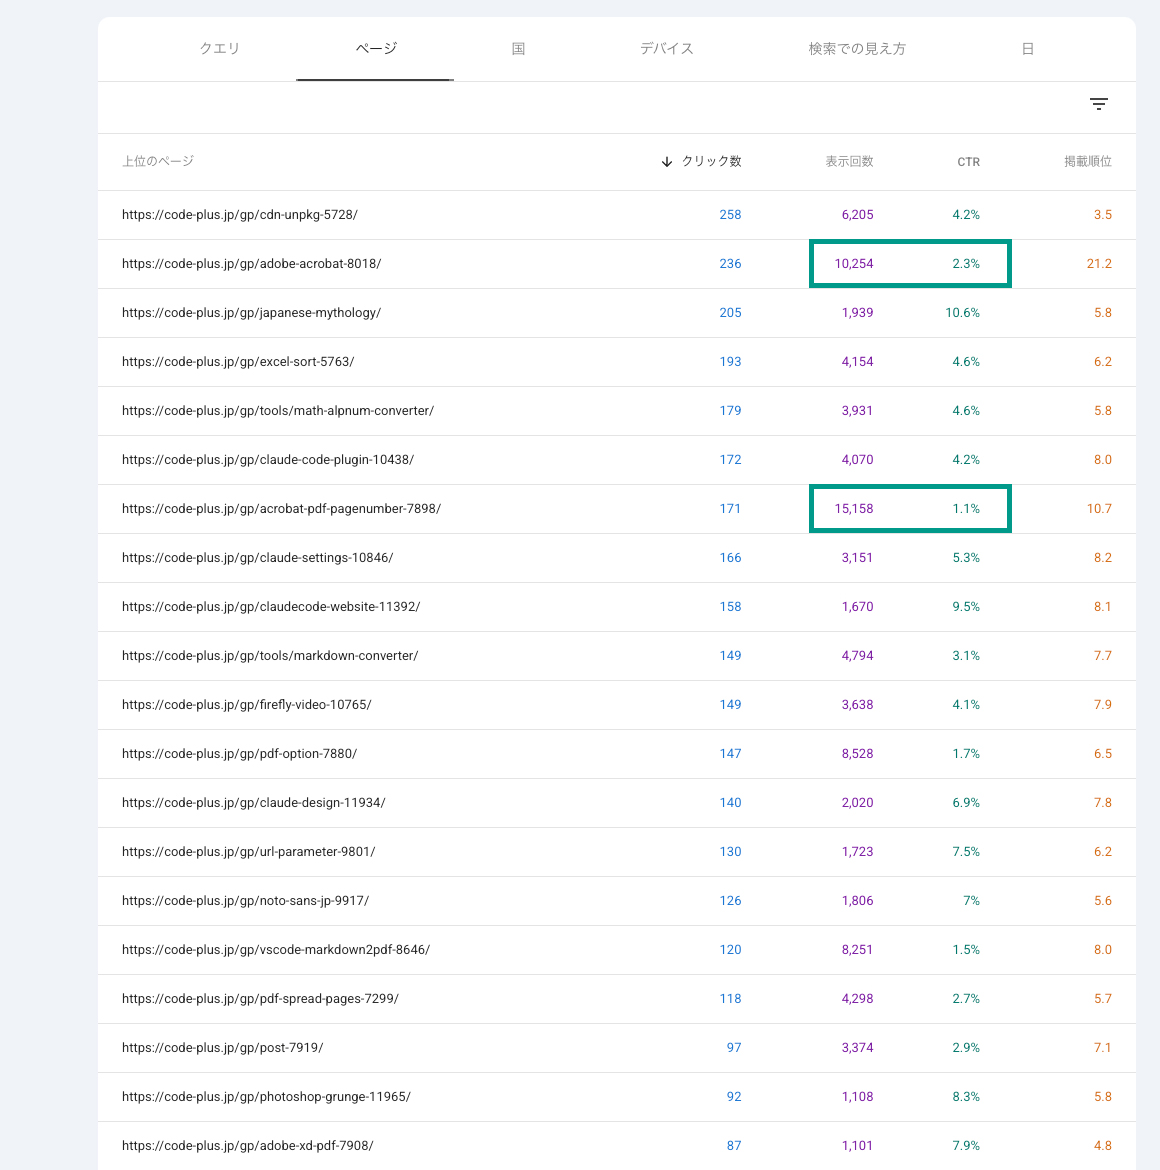
Task: Click the 上位のページ column header
Action: click(158, 162)
